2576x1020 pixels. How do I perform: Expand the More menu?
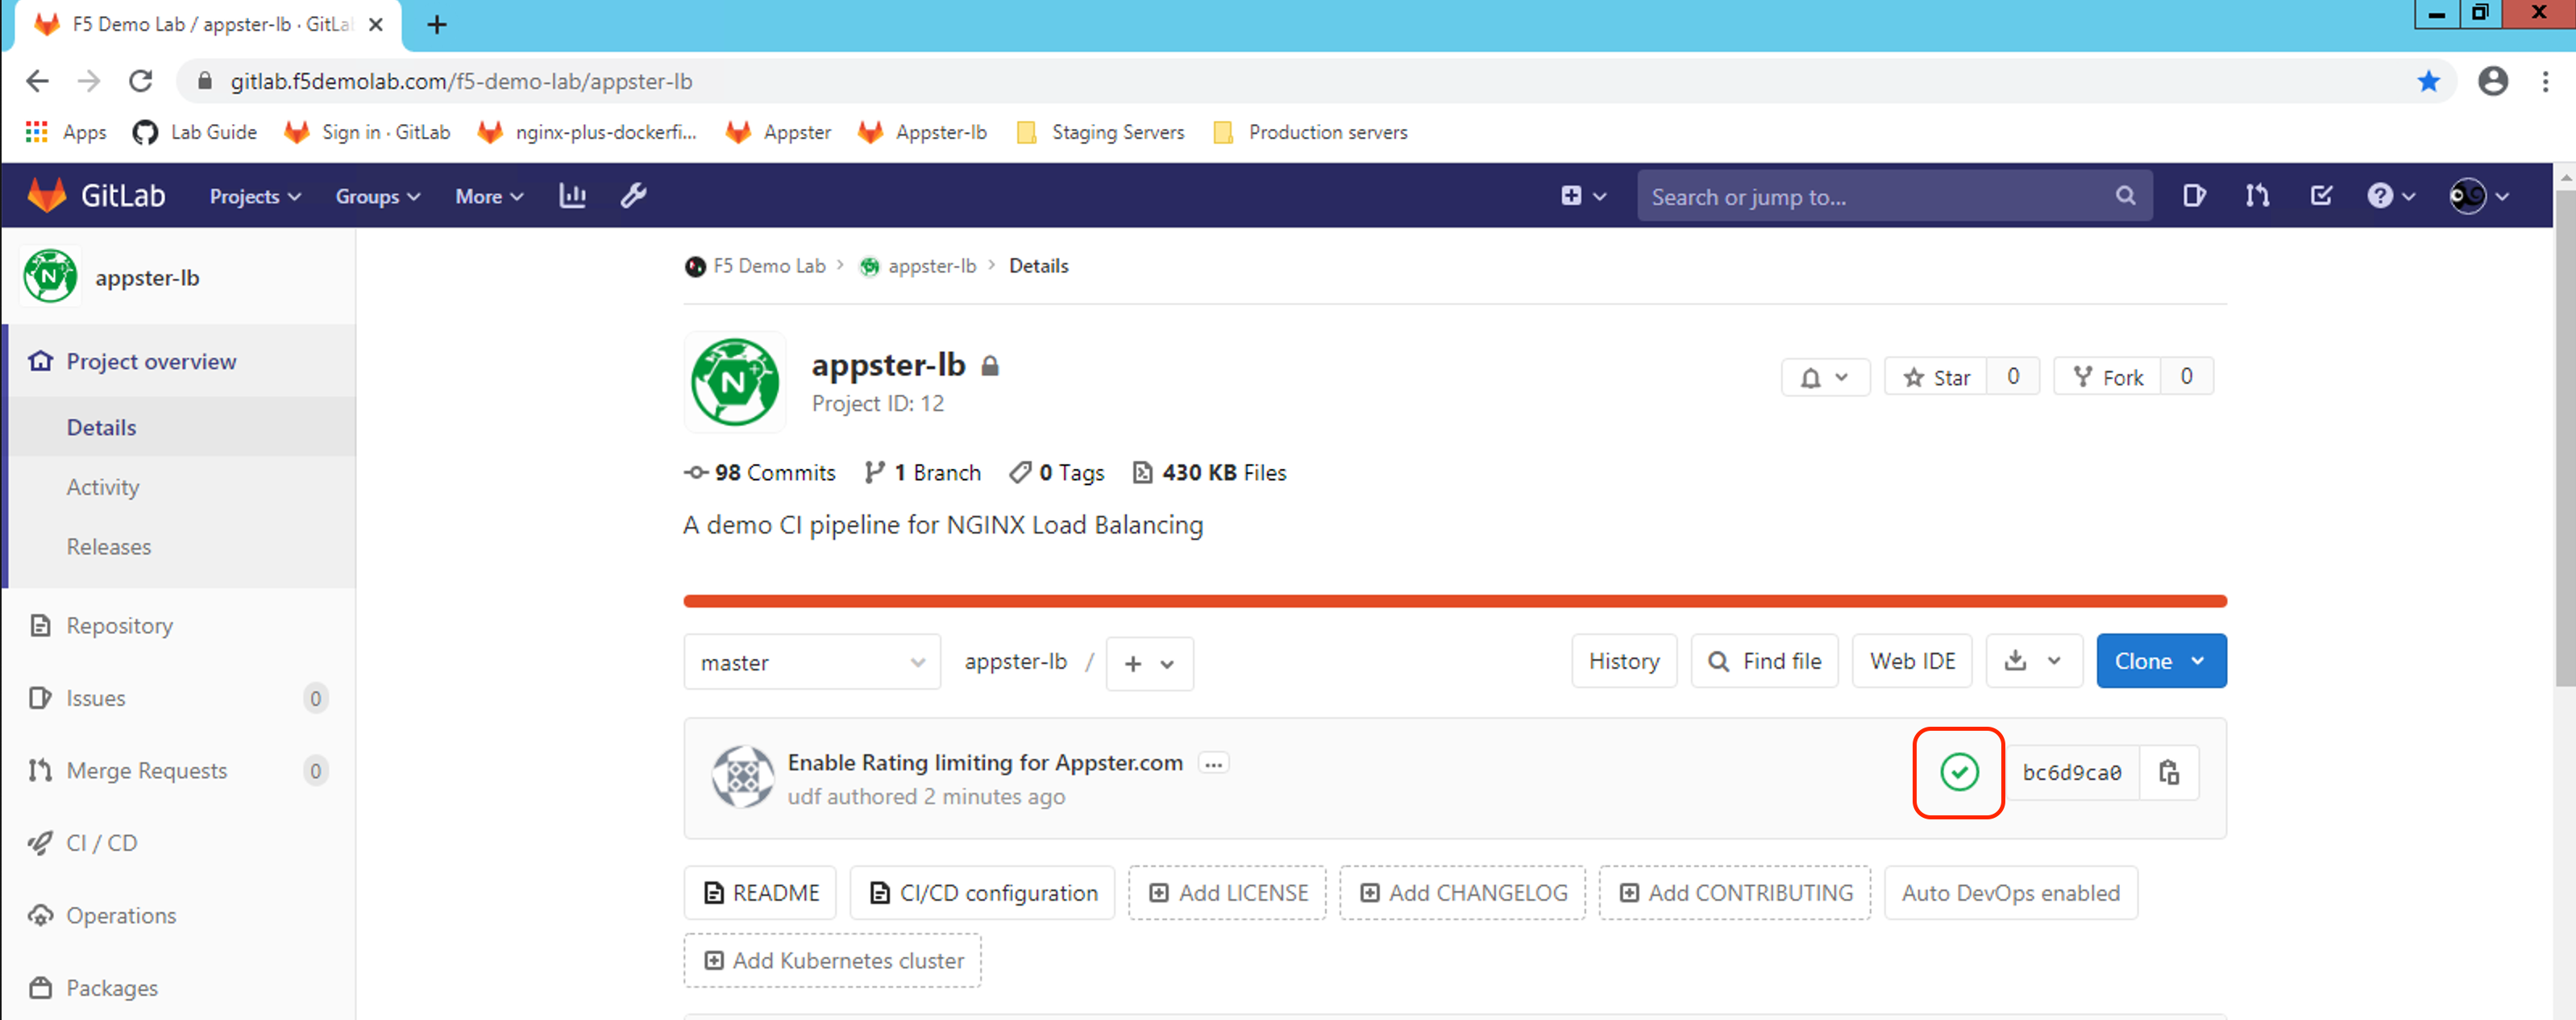489,197
